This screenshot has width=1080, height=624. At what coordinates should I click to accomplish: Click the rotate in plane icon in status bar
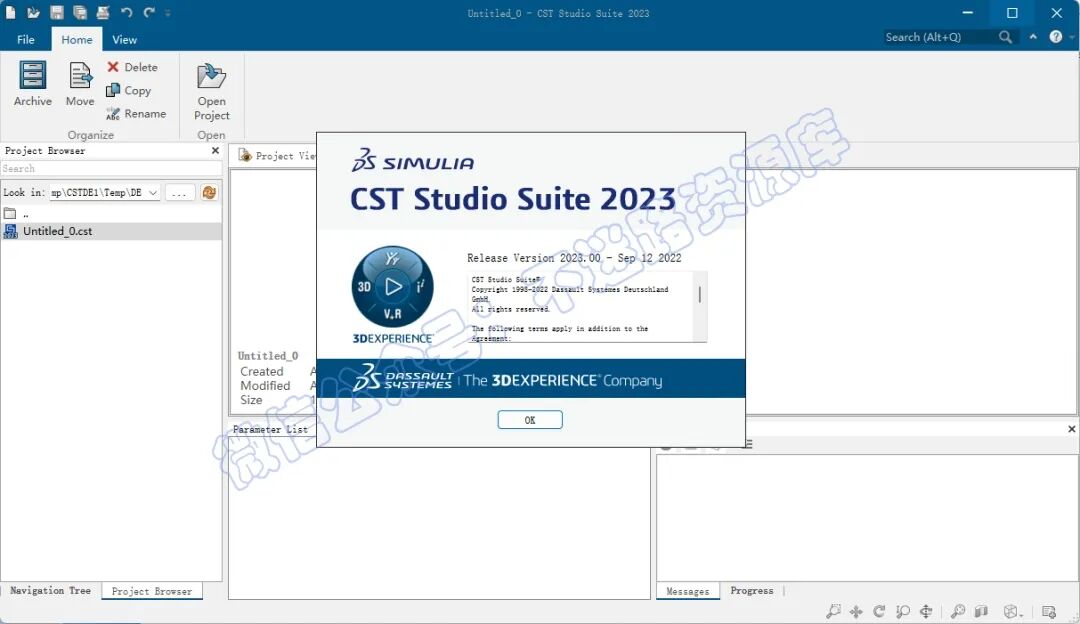926,611
